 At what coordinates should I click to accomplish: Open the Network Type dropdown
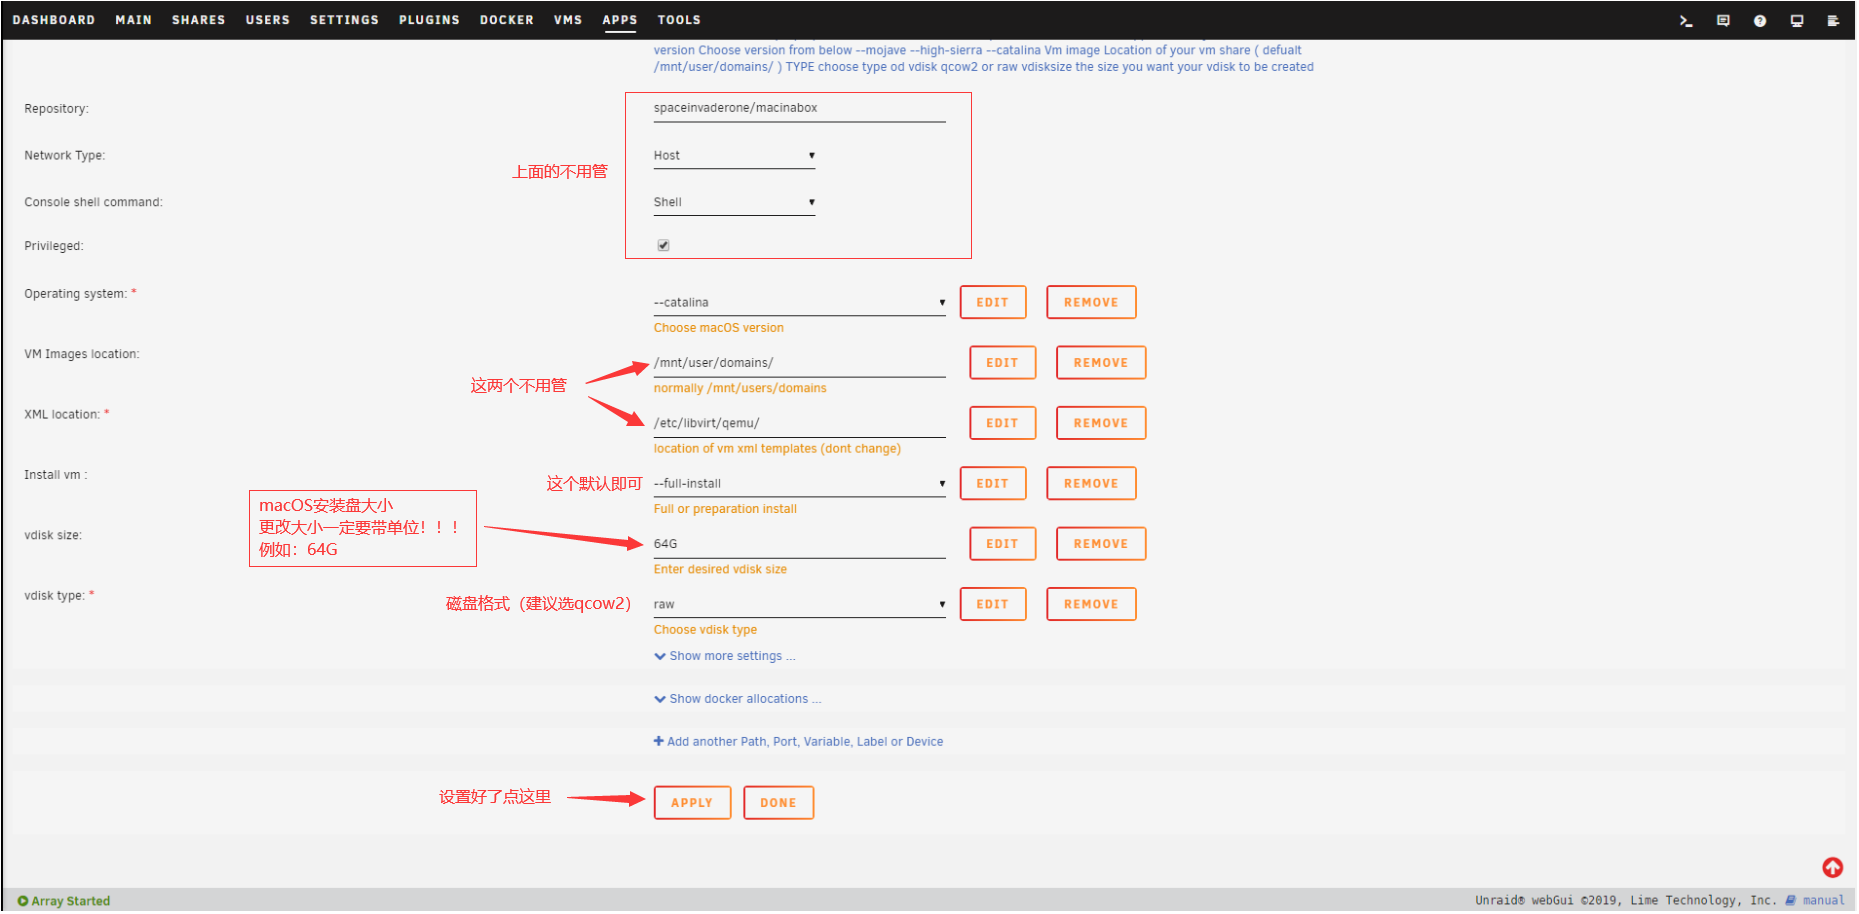coord(734,156)
